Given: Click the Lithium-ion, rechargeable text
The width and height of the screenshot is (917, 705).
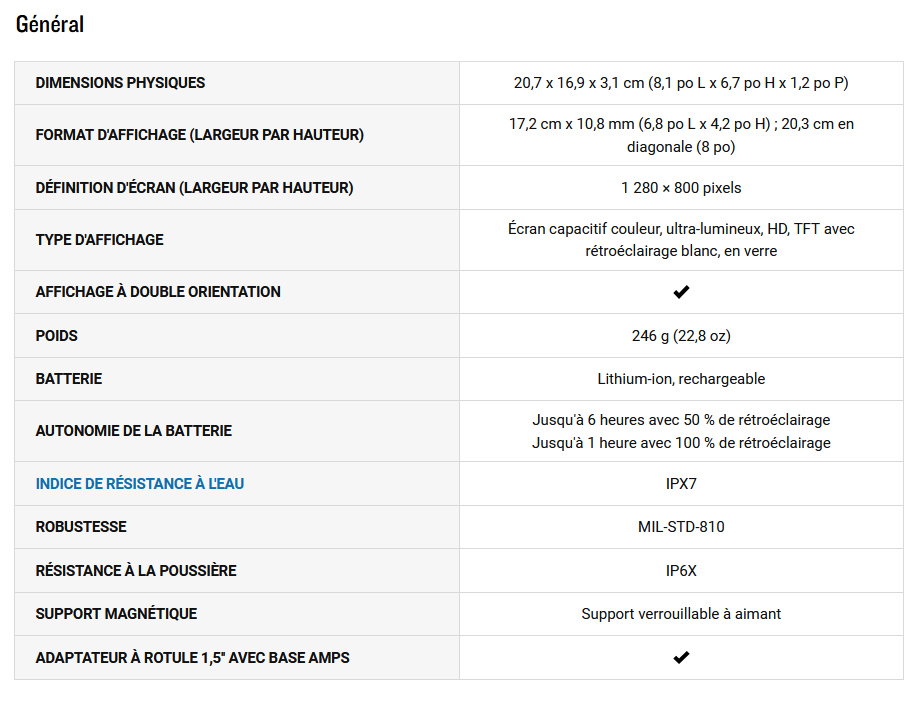Looking at the screenshot, I should [681, 379].
